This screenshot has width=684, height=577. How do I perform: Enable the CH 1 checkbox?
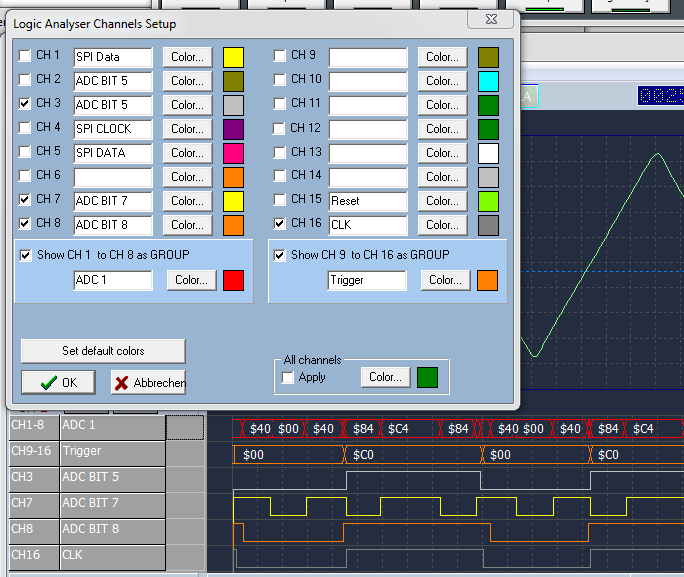(x=25, y=55)
